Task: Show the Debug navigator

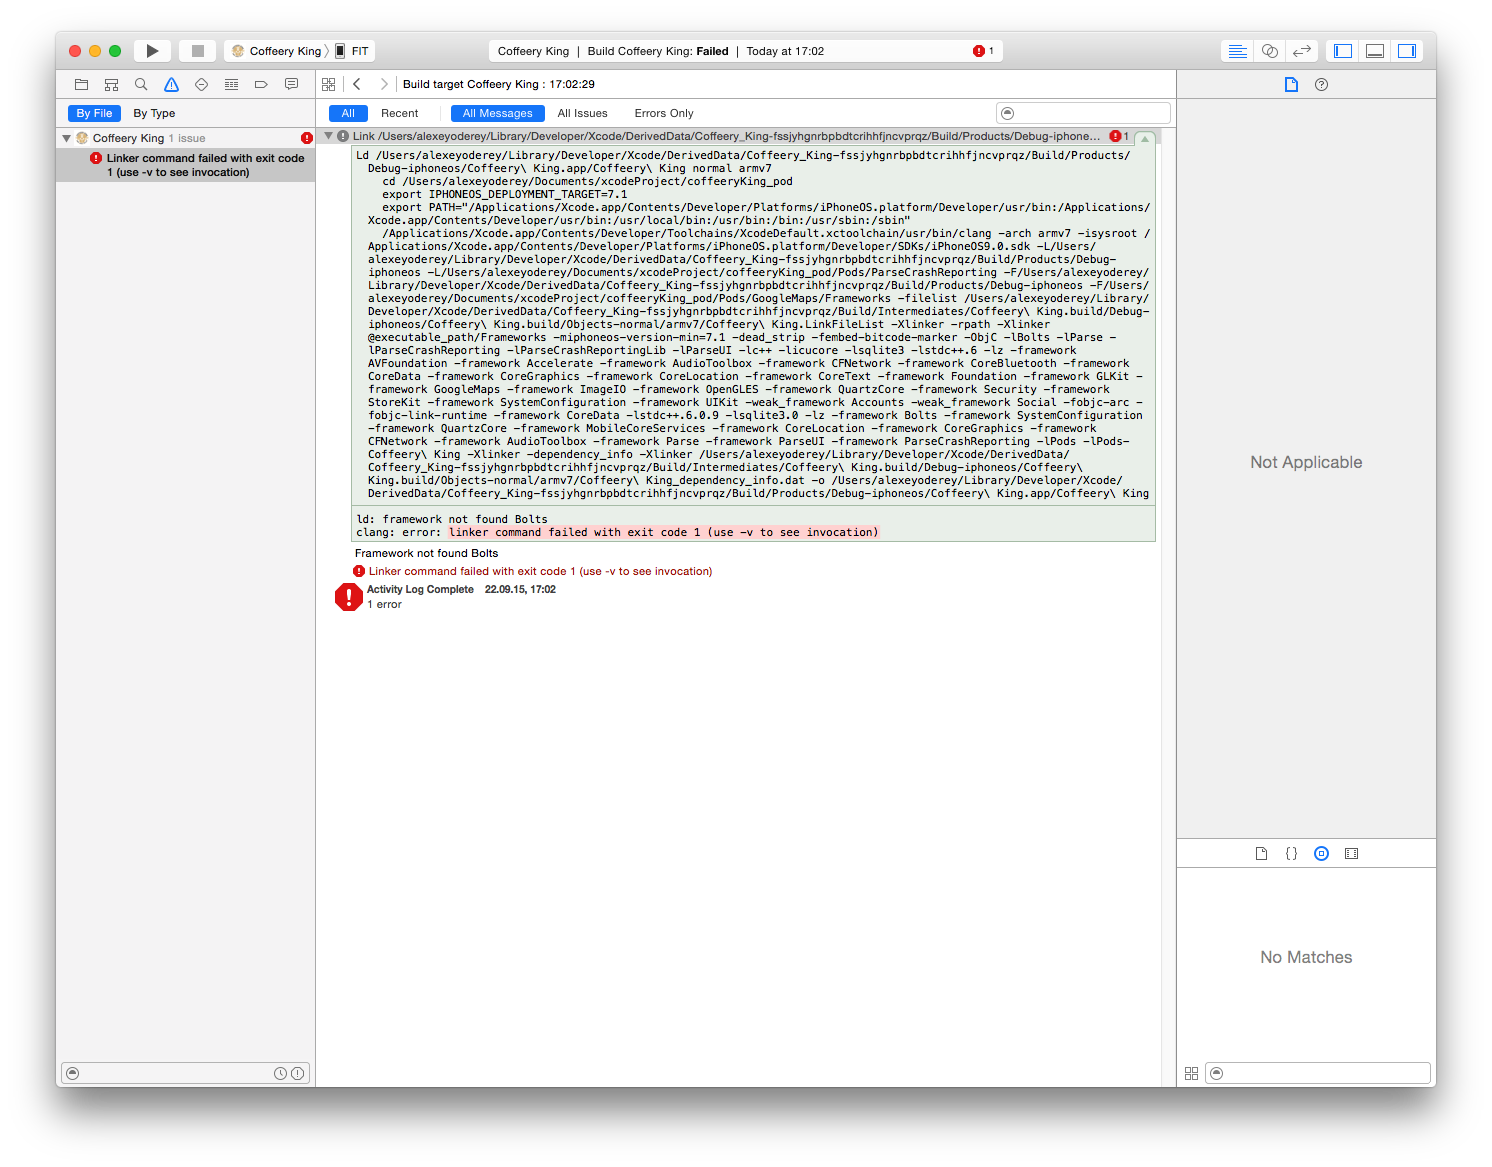Action: pos(231,85)
